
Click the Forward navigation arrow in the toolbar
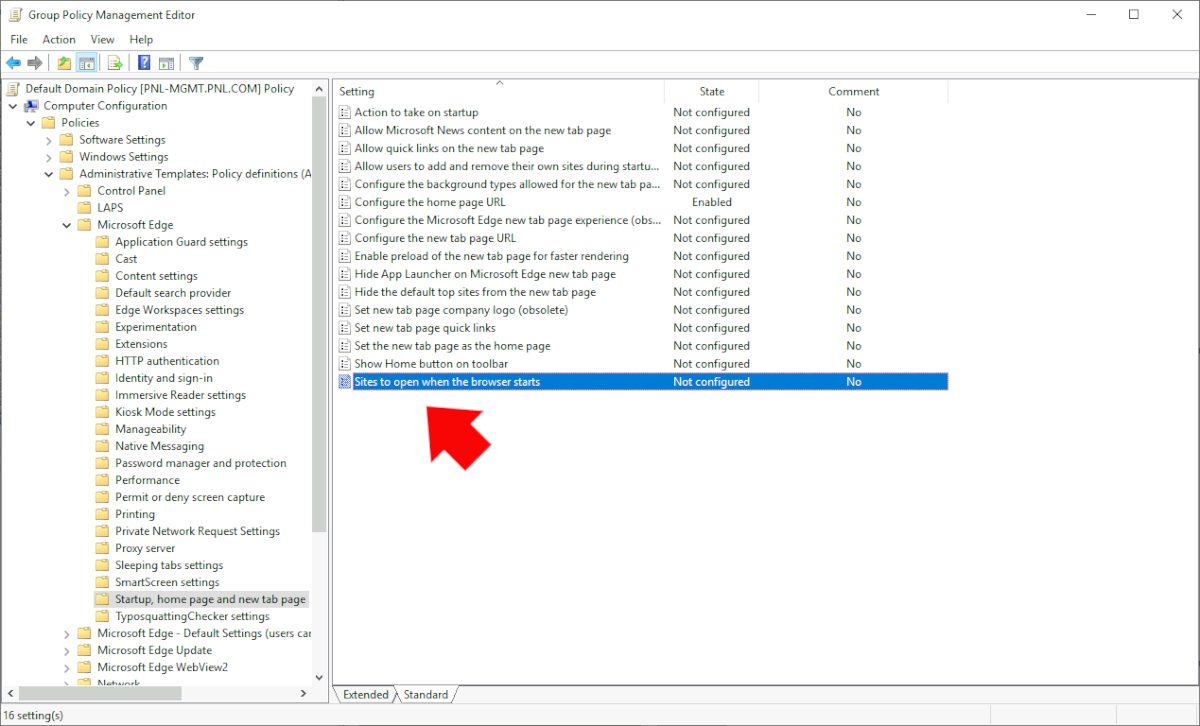tap(34, 62)
